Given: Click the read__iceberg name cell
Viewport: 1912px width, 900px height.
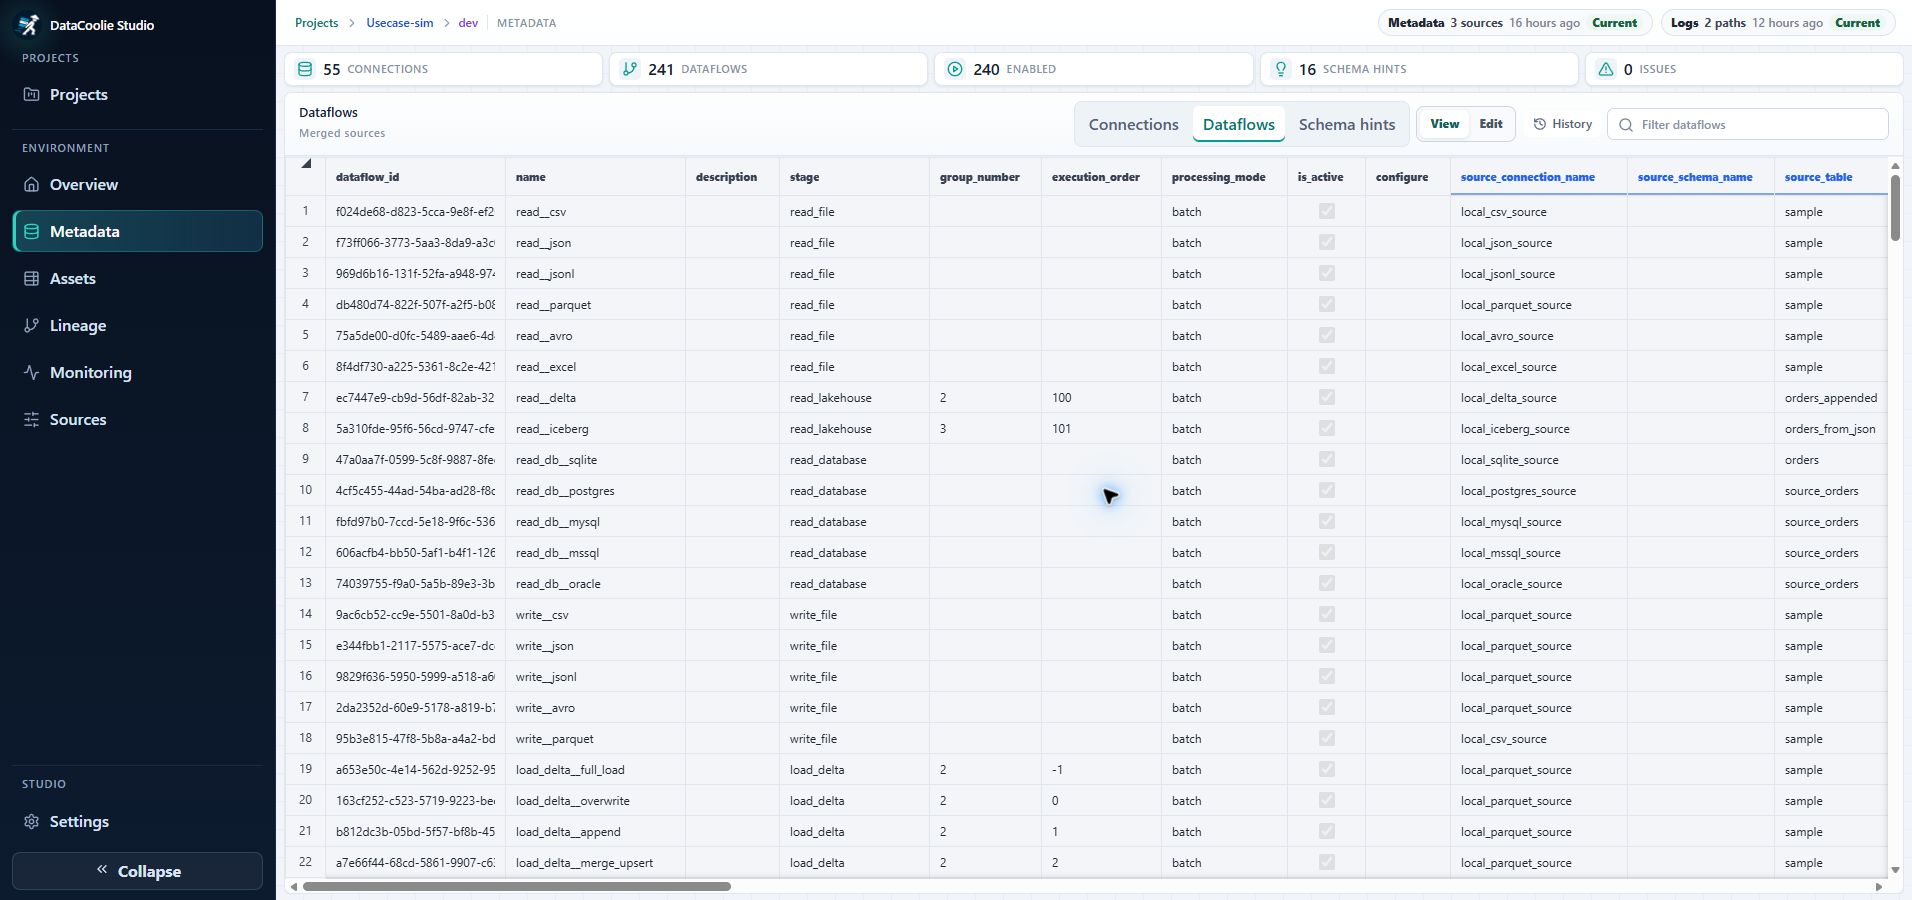Looking at the screenshot, I should (x=595, y=428).
